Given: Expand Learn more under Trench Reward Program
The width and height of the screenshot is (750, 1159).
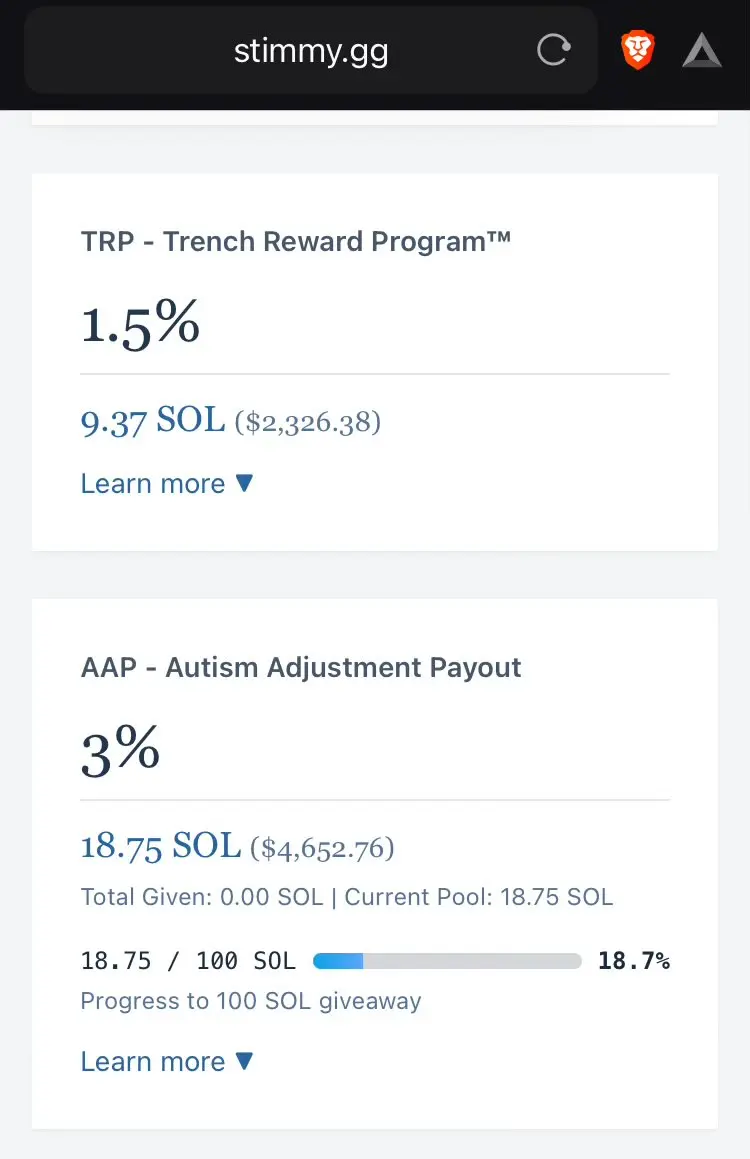Looking at the screenshot, I should pyautogui.click(x=167, y=483).
